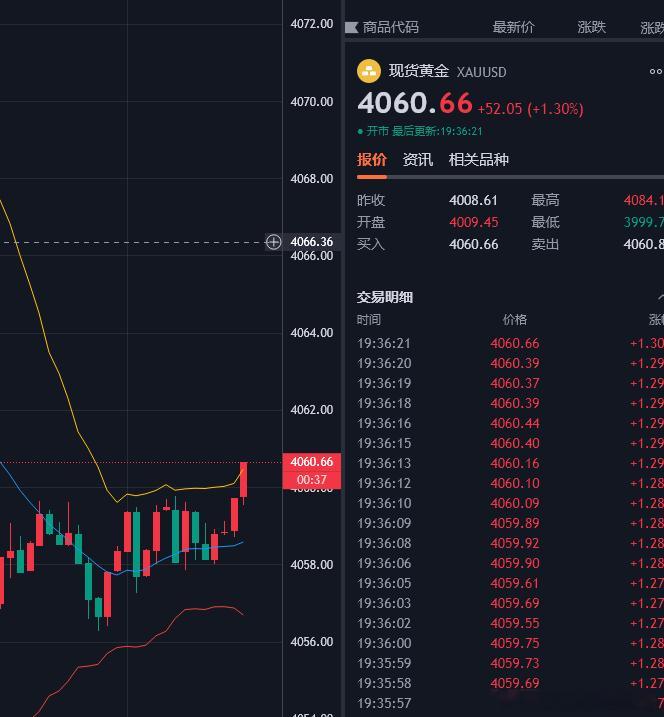Click the latest red candlestick on the chart
The image size is (664, 717).
click(243, 480)
